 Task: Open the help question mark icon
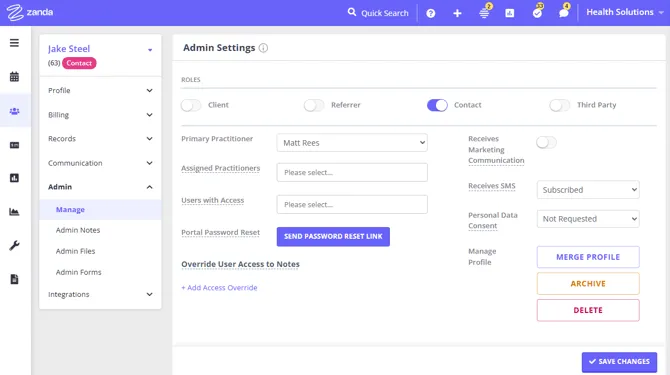(x=431, y=13)
